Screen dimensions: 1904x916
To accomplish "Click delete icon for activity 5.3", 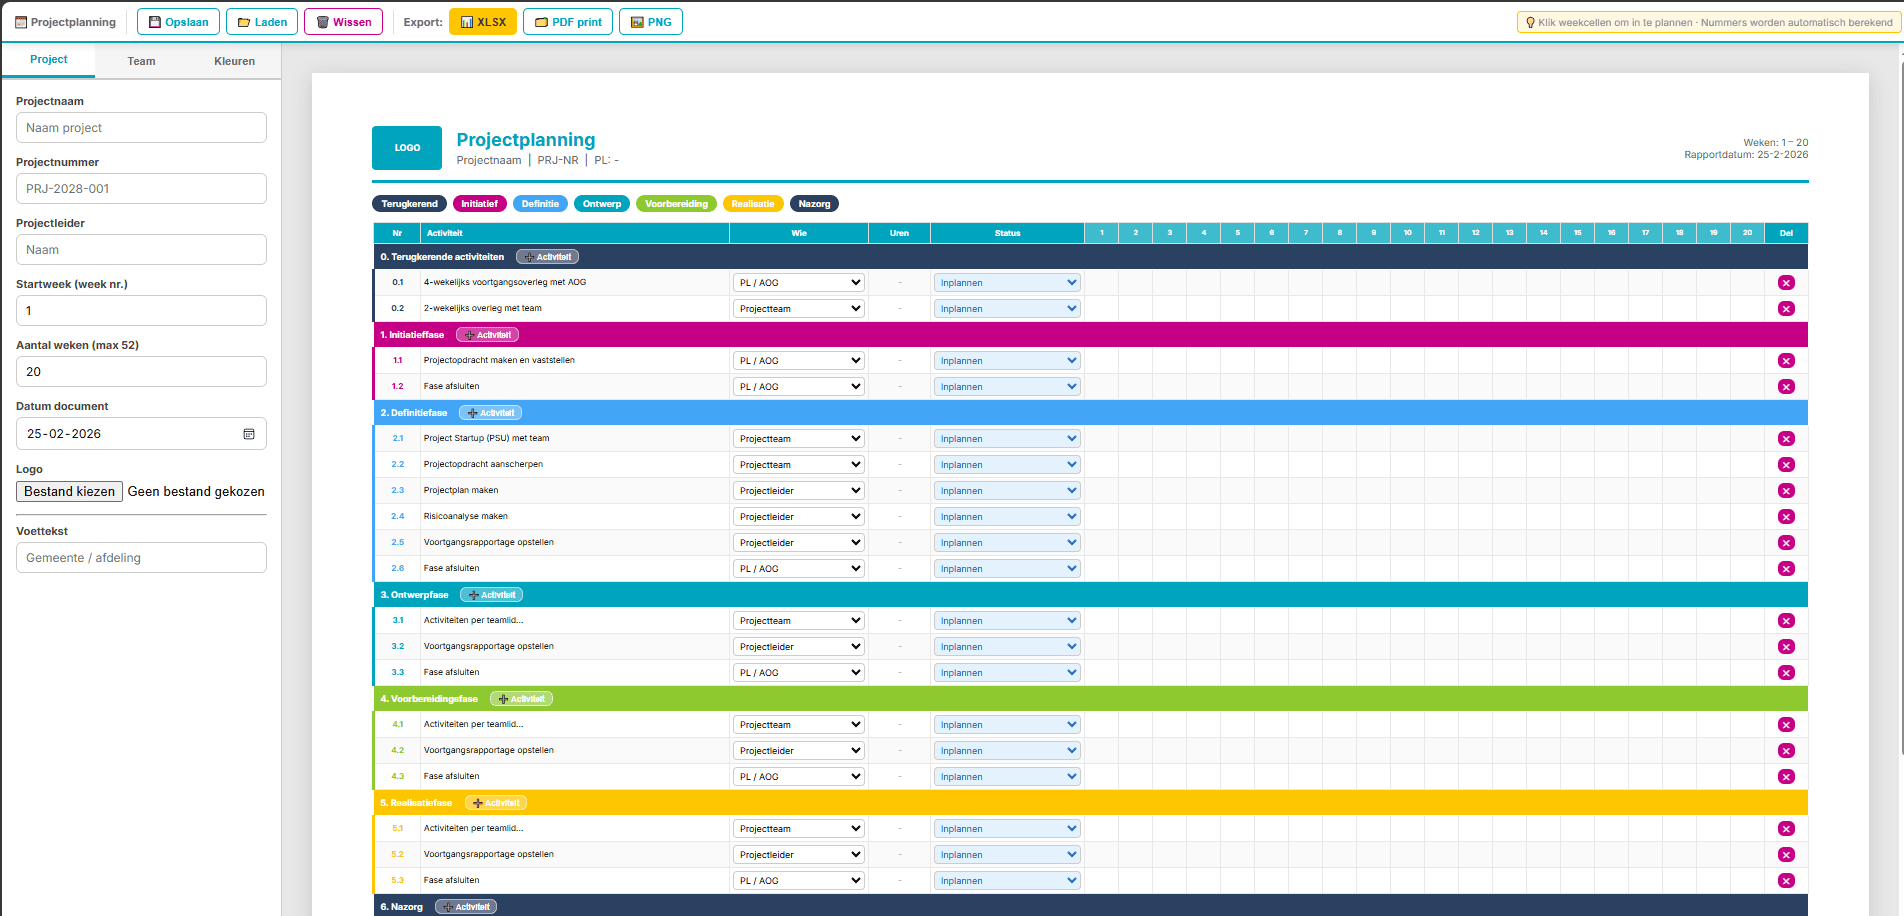I will pos(1786,881).
